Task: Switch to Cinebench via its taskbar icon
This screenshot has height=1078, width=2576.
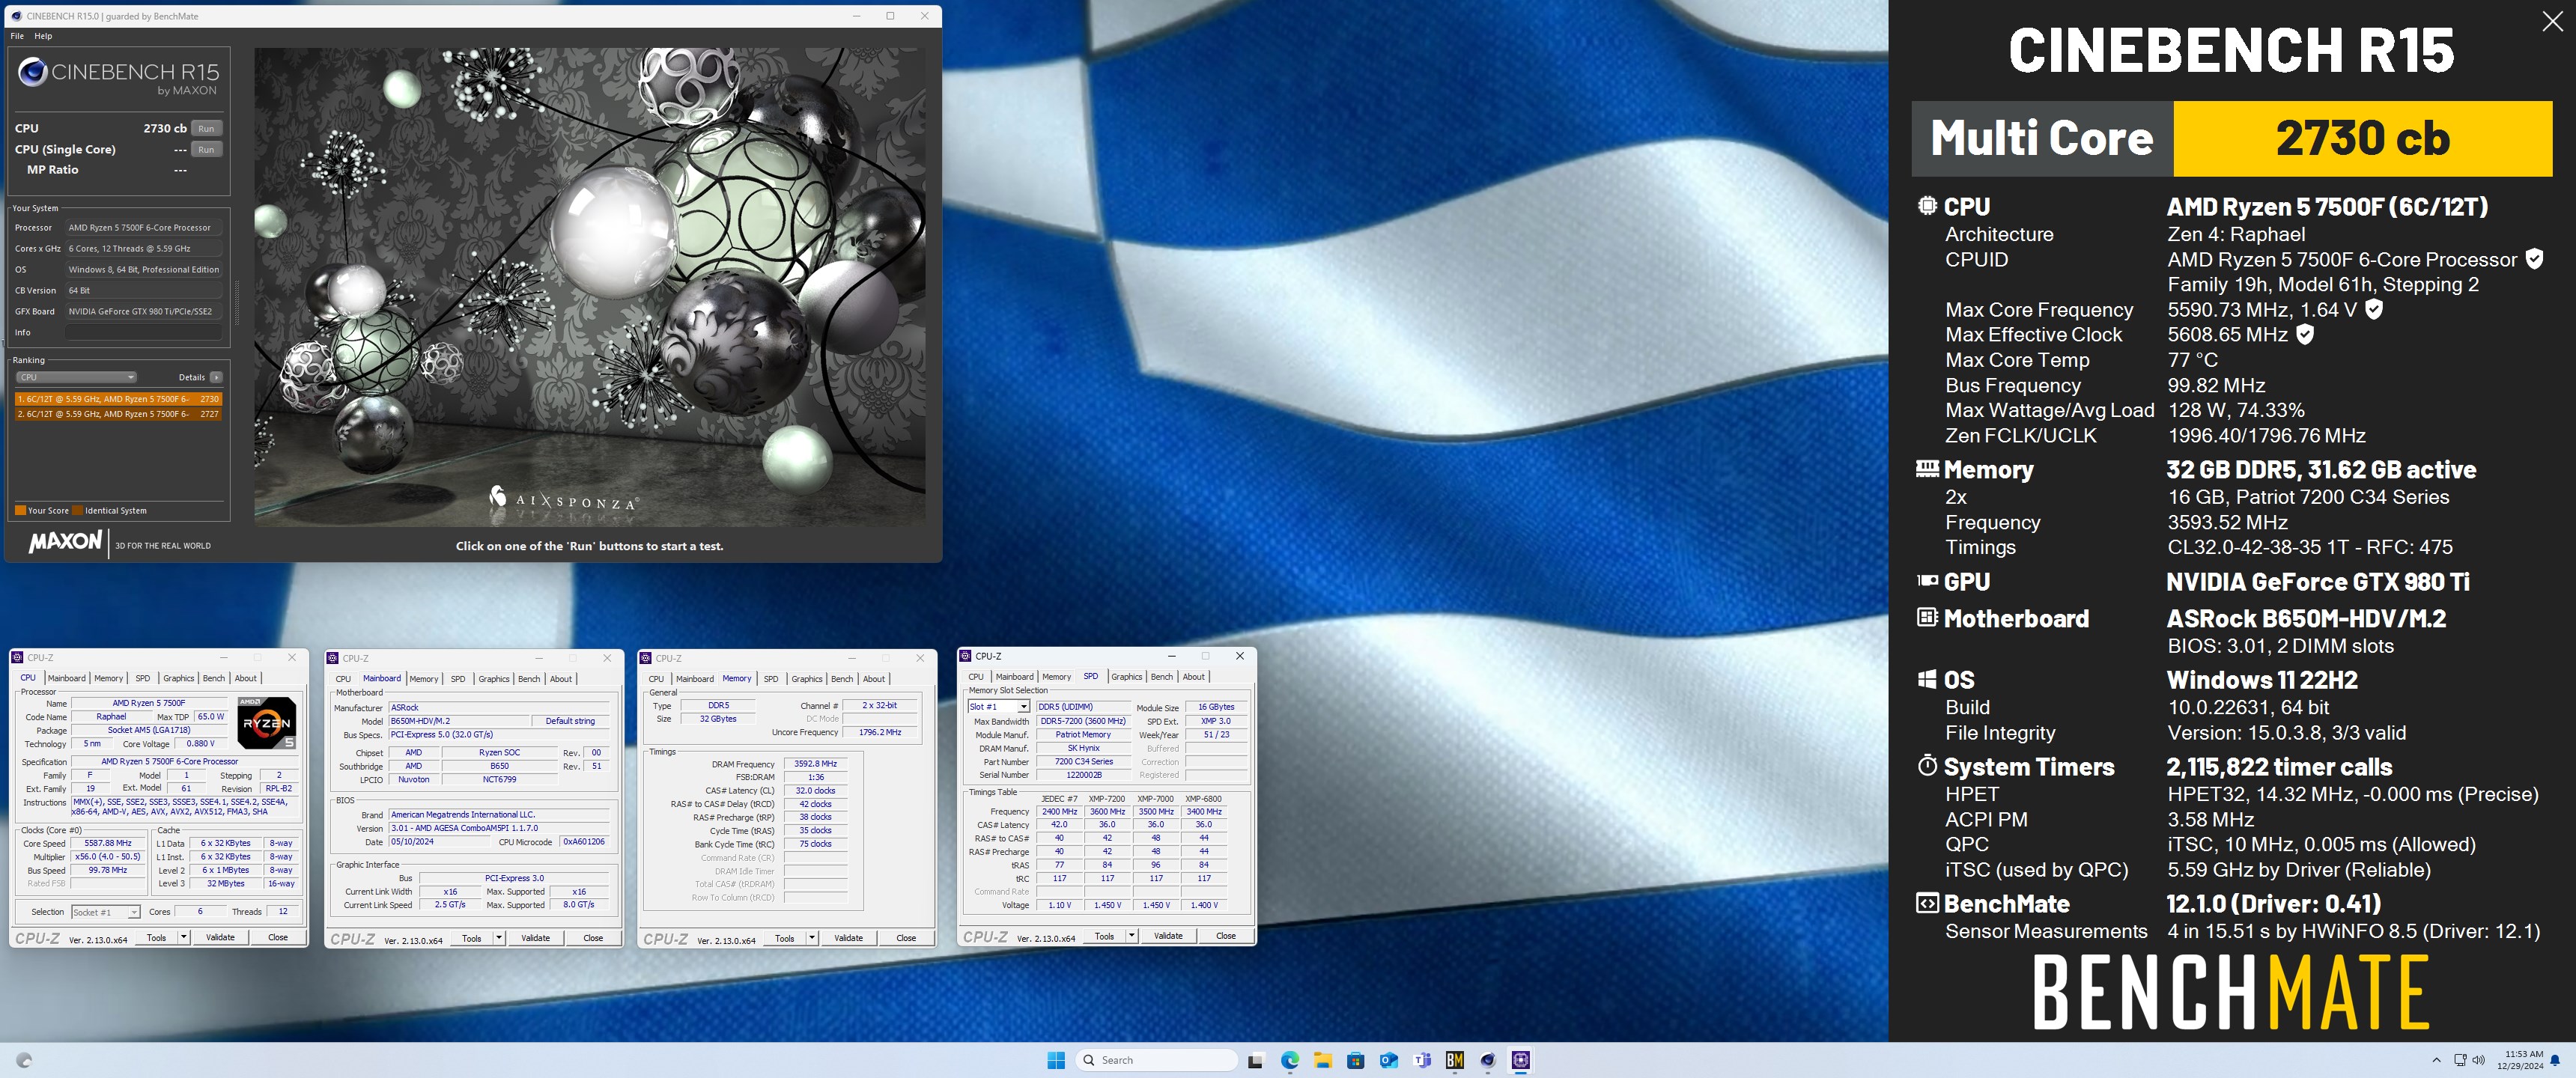Action: point(1487,1060)
